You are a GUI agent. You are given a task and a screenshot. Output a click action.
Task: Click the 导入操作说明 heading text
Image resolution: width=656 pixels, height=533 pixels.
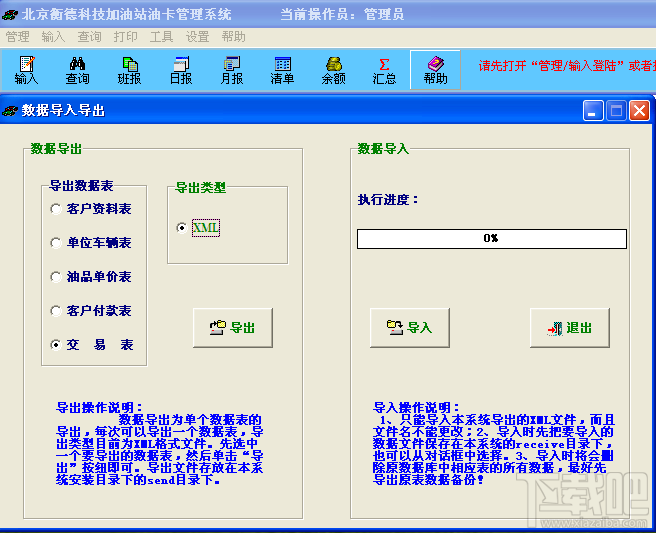[416, 407]
